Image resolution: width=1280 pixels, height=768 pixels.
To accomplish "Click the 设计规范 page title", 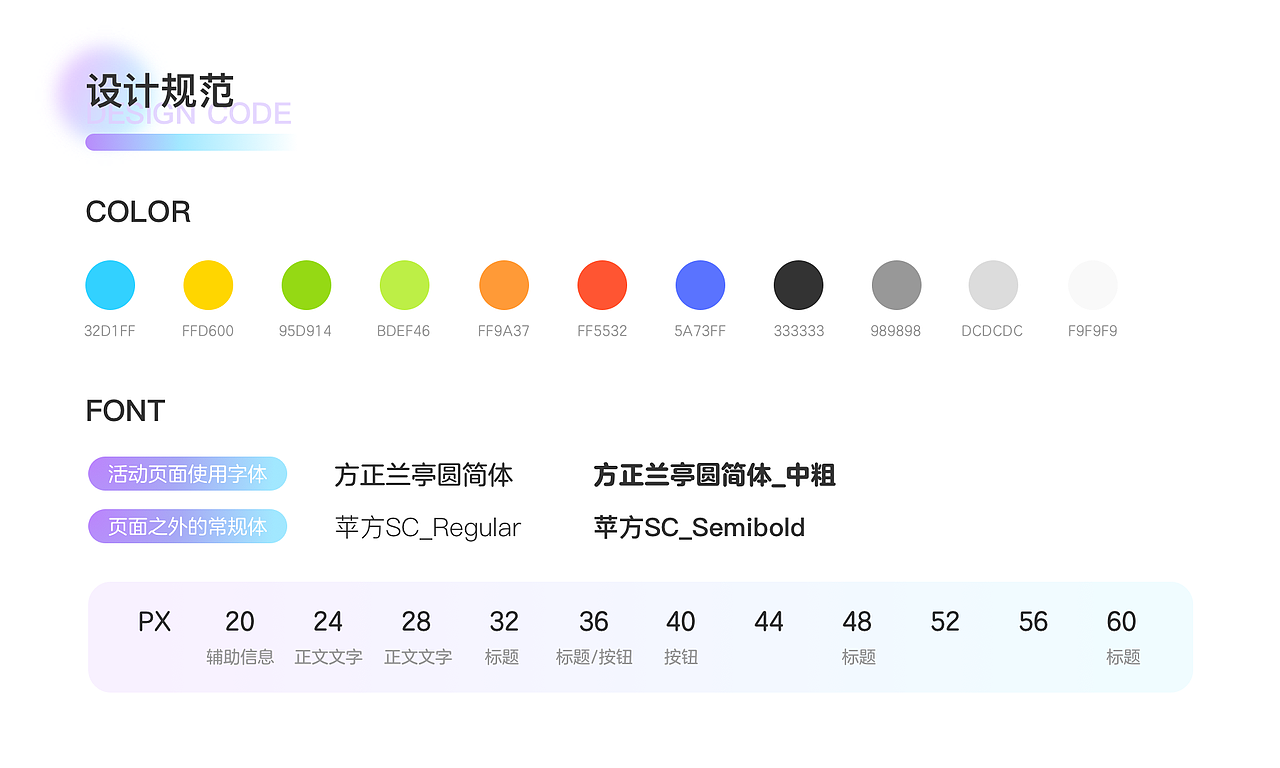I will [x=161, y=90].
